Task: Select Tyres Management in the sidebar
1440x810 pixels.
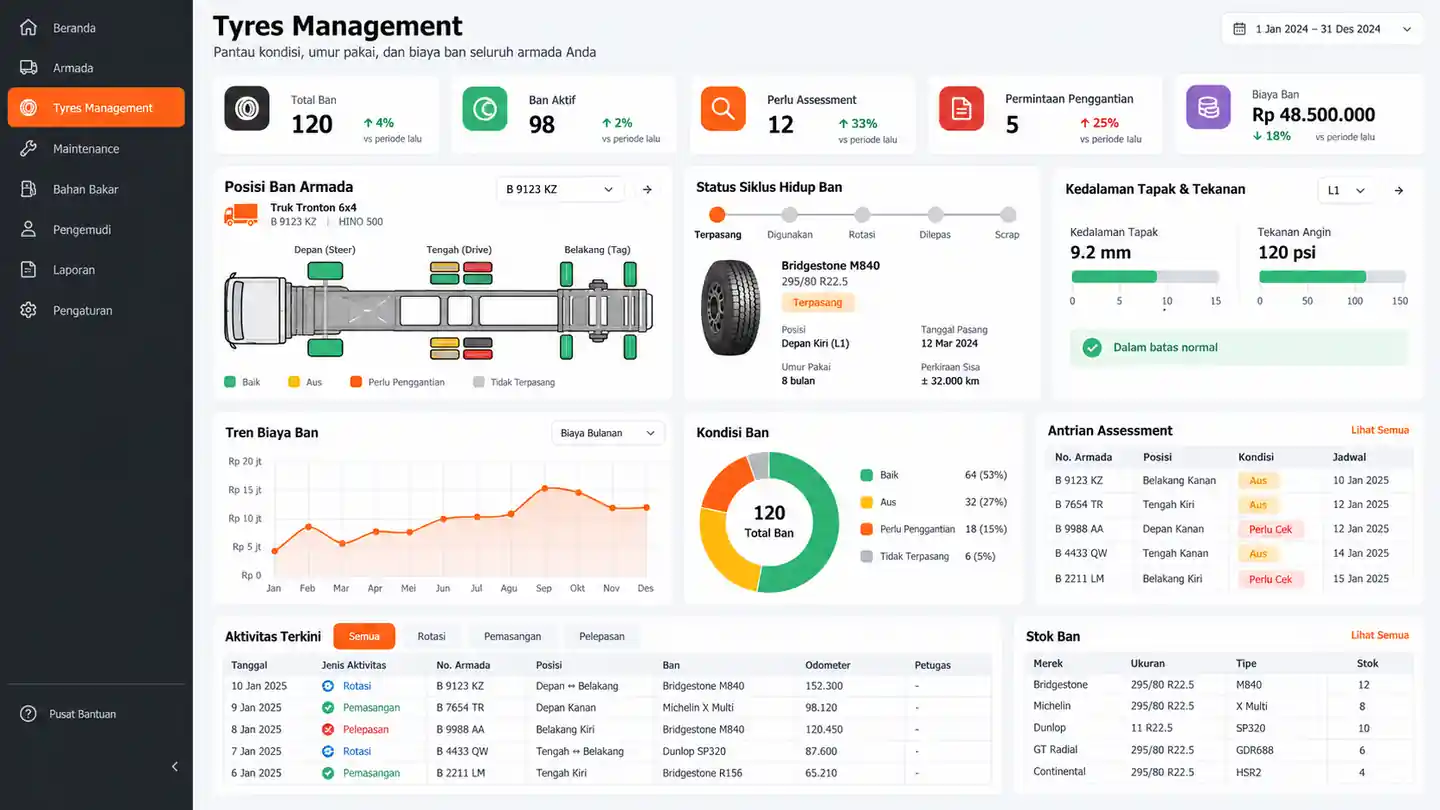Action: pyautogui.click(x=96, y=108)
